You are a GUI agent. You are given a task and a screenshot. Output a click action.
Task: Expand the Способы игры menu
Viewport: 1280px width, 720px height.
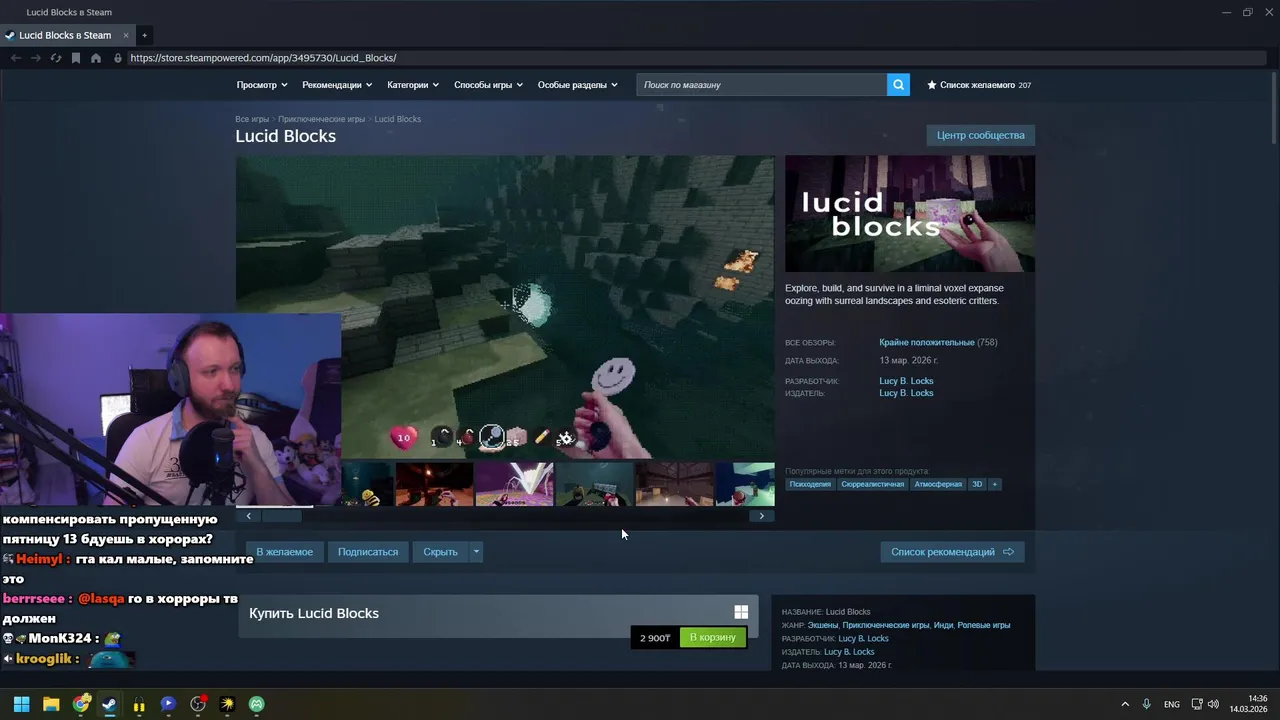tap(488, 85)
